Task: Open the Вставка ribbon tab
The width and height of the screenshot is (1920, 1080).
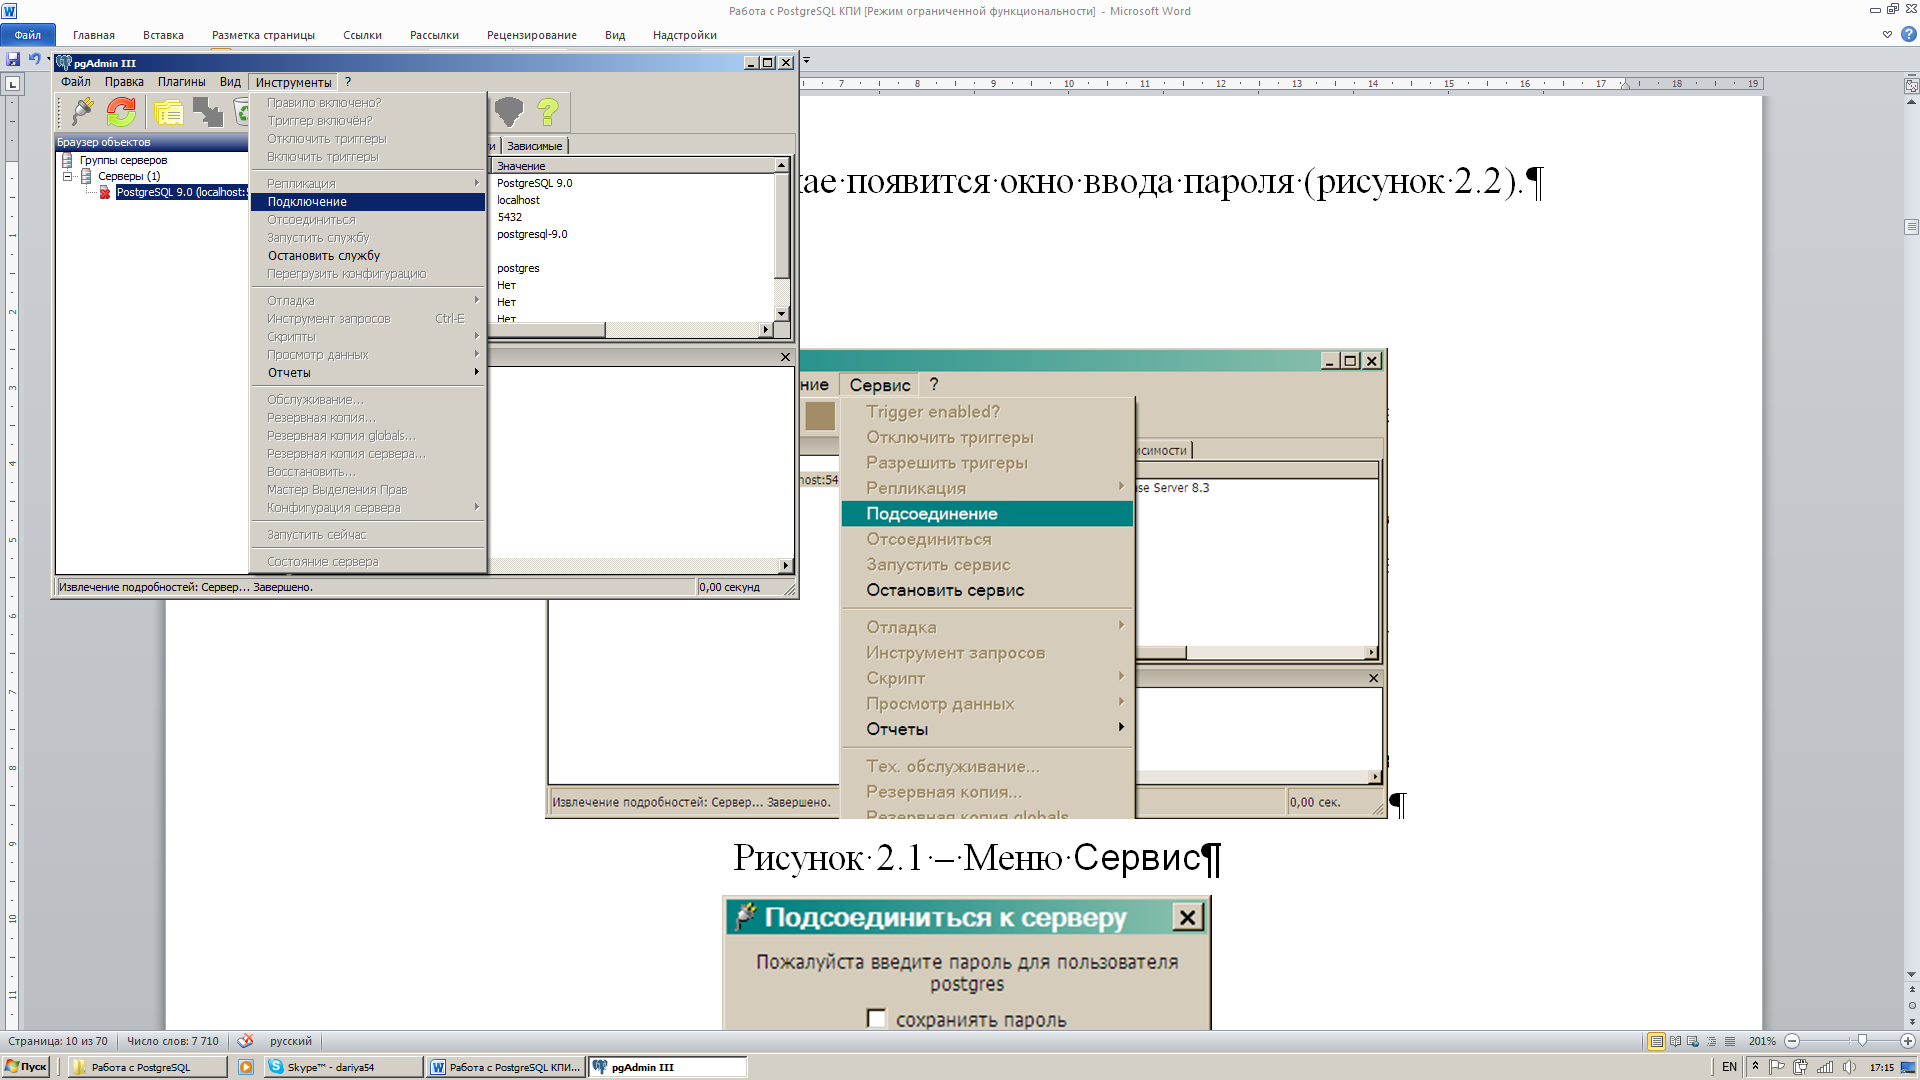Action: click(163, 35)
